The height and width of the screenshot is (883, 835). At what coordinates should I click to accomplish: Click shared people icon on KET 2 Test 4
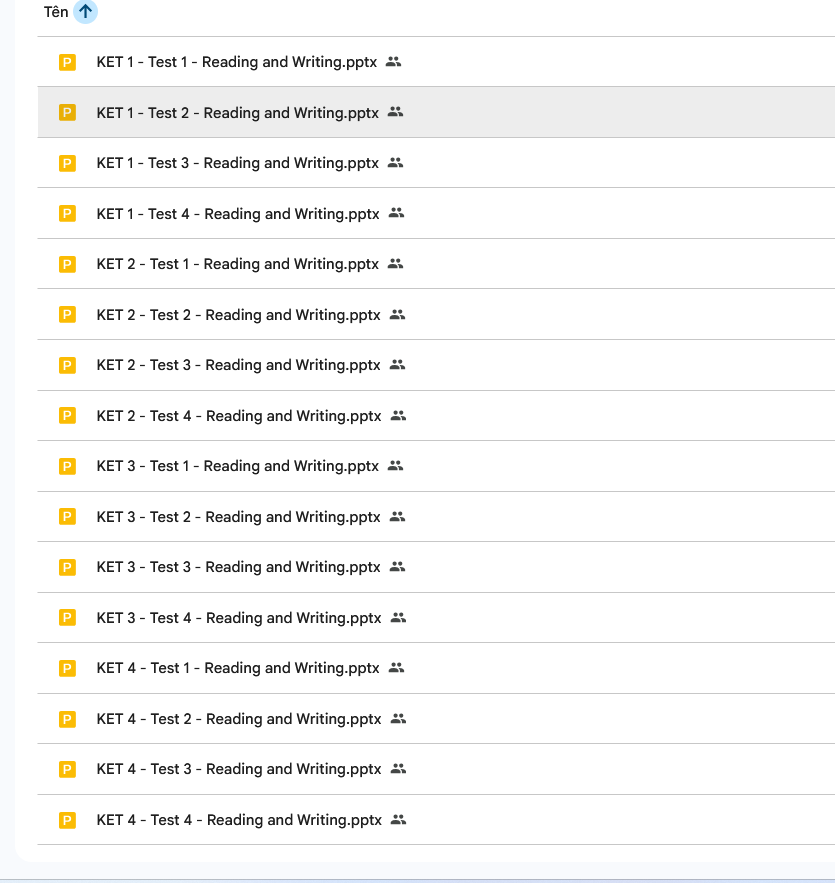coord(398,415)
